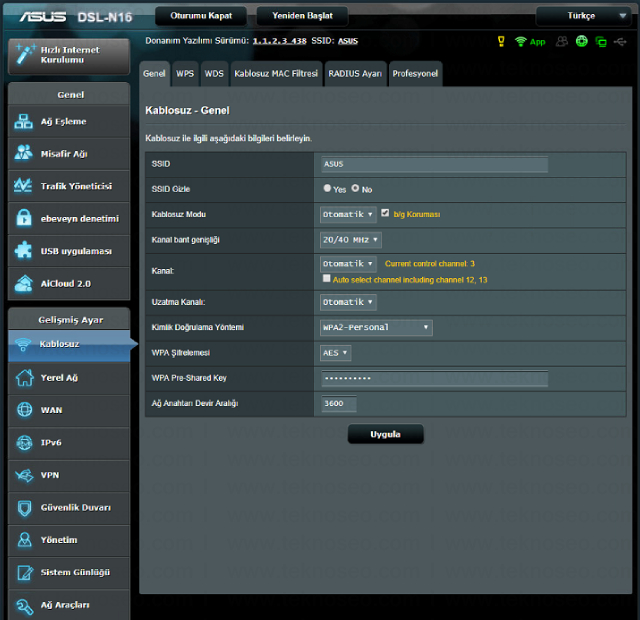This screenshot has width=640, height=620.
Task: Open the Sistem Günlüğü menu label
Action: pyautogui.click(x=75, y=573)
